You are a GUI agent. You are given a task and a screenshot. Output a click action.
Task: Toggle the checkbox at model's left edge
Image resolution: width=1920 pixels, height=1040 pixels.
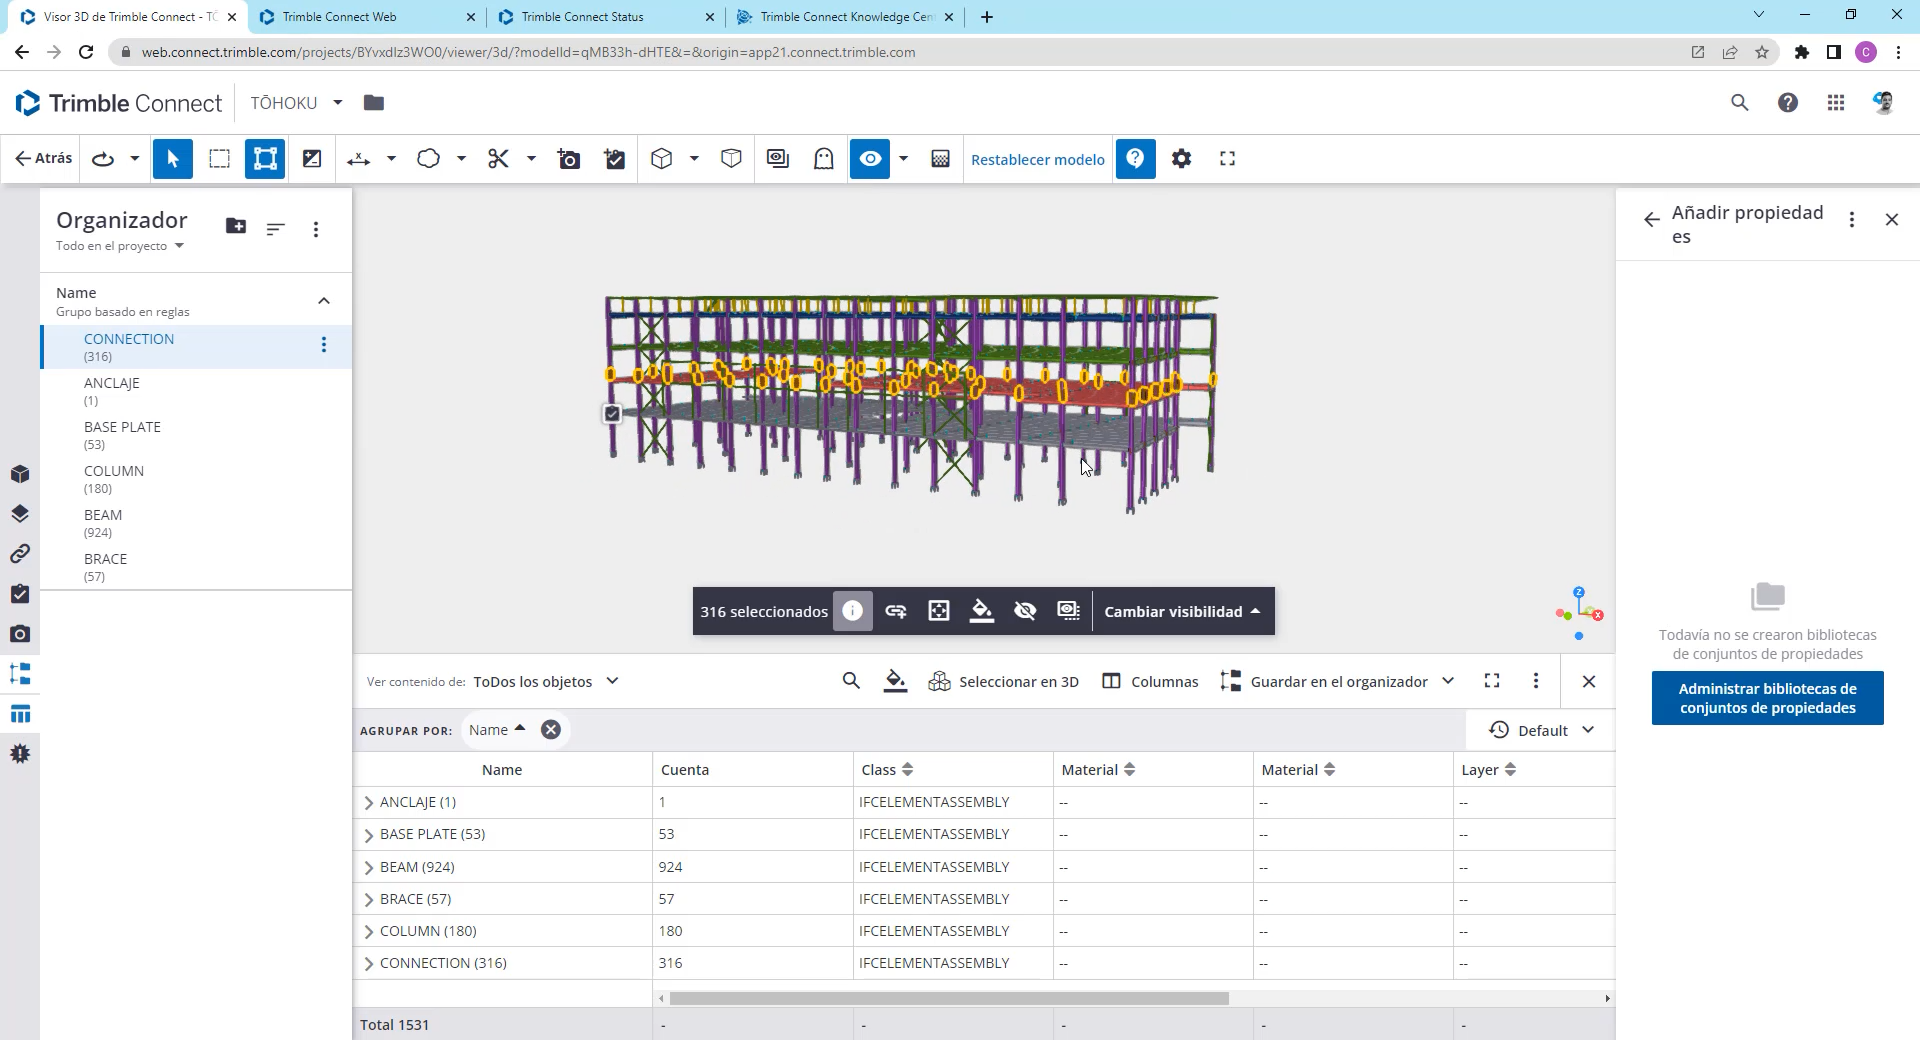(612, 413)
